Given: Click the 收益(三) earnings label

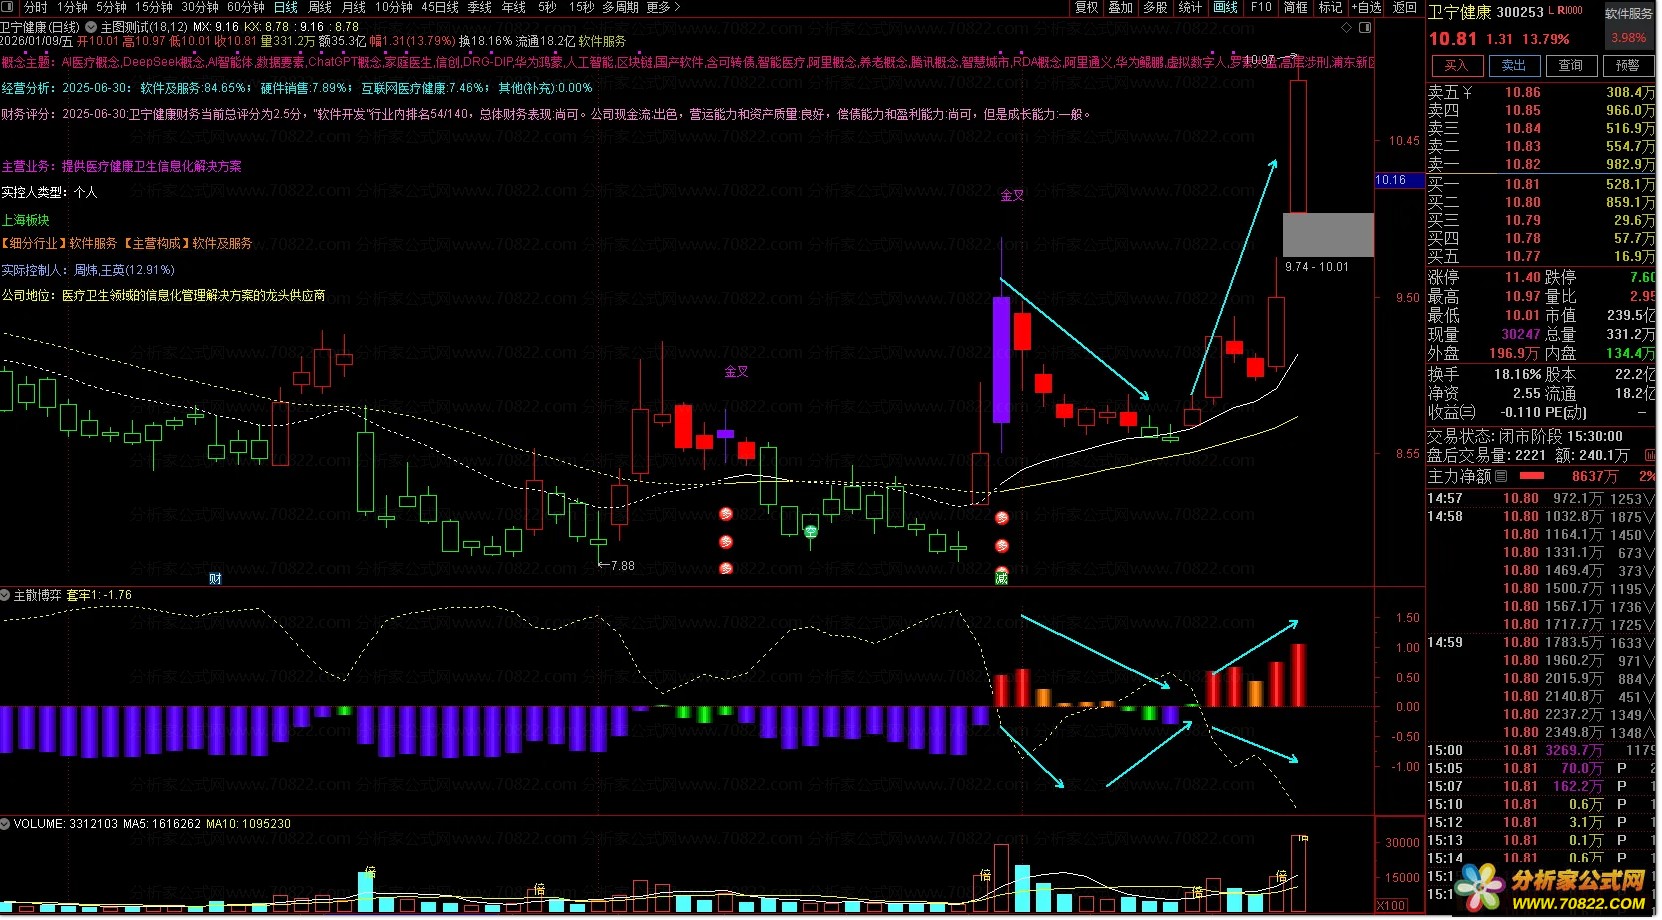Looking at the screenshot, I should pyautogui.click(x=1451, y=413).
